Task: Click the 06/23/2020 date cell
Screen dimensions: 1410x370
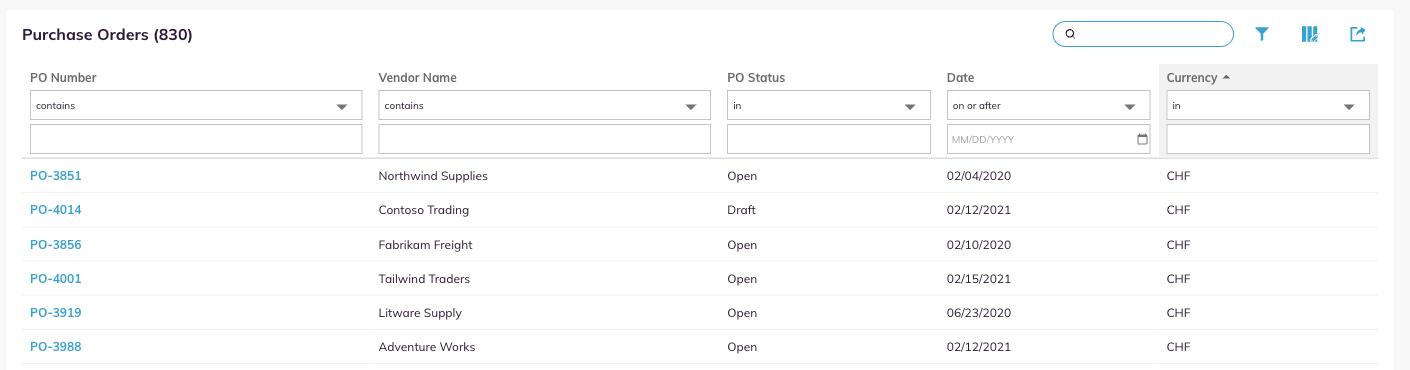Action: tap(979, 313)
